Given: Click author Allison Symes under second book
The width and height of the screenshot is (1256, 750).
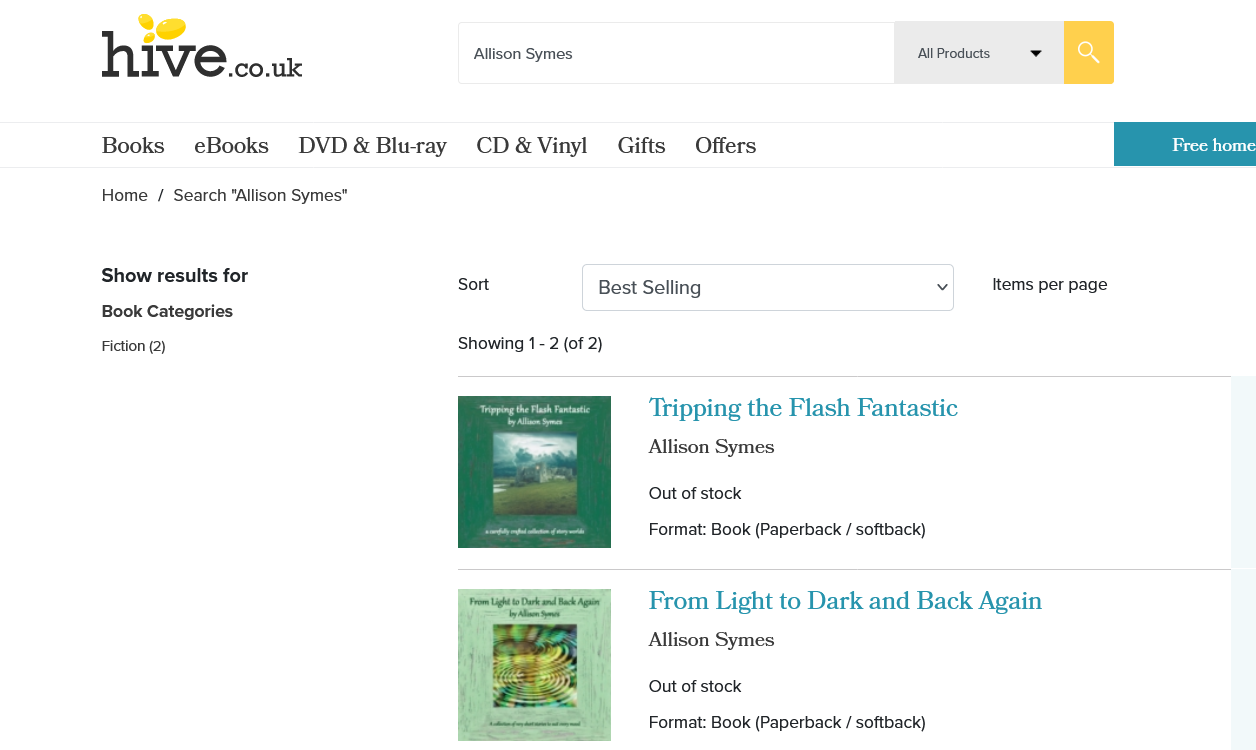Looking at the screenshot, I should click(711, 640).
